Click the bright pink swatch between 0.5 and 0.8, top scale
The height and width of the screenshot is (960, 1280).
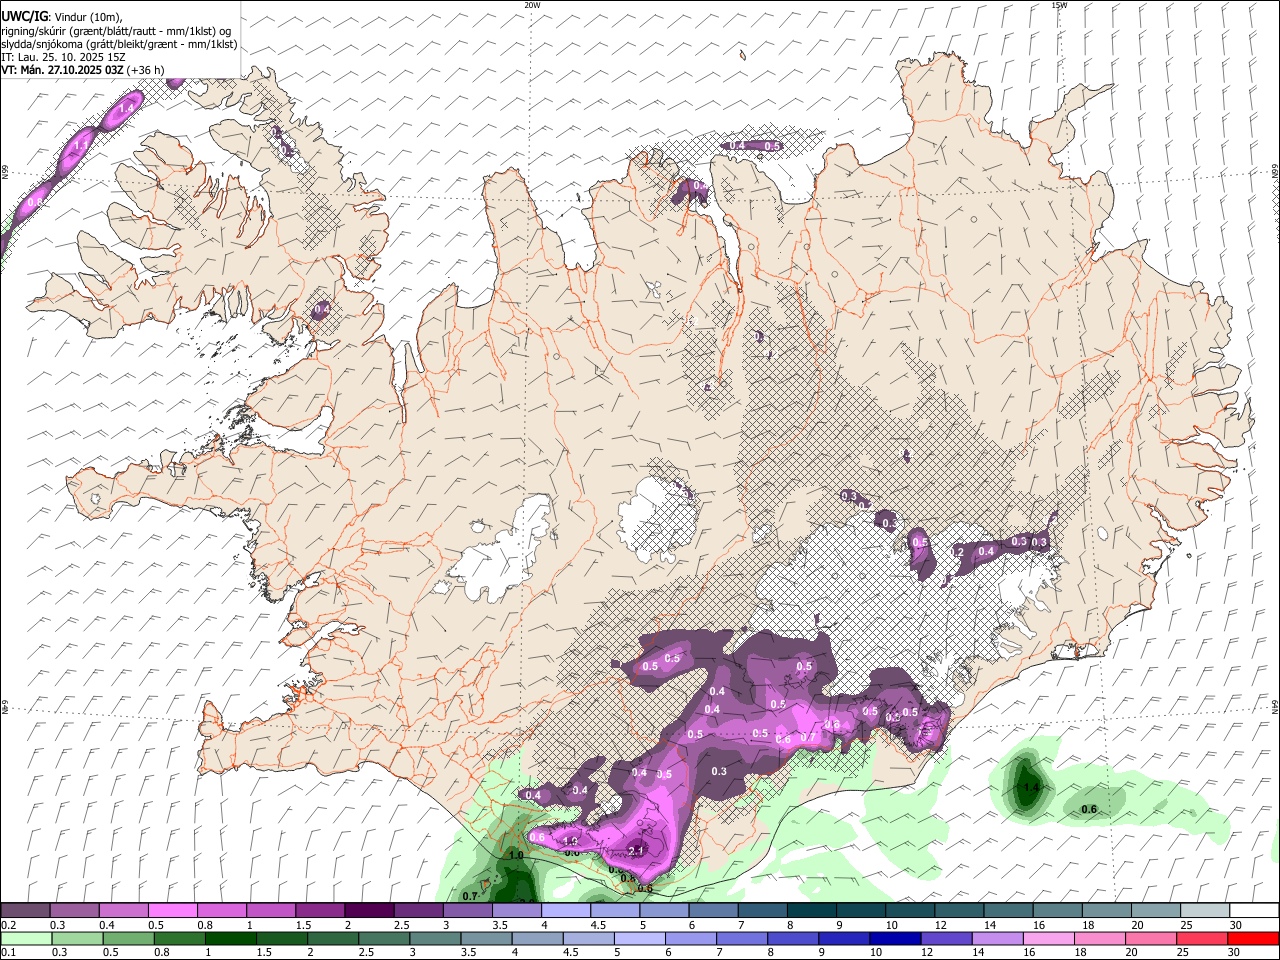click(173, 911)
